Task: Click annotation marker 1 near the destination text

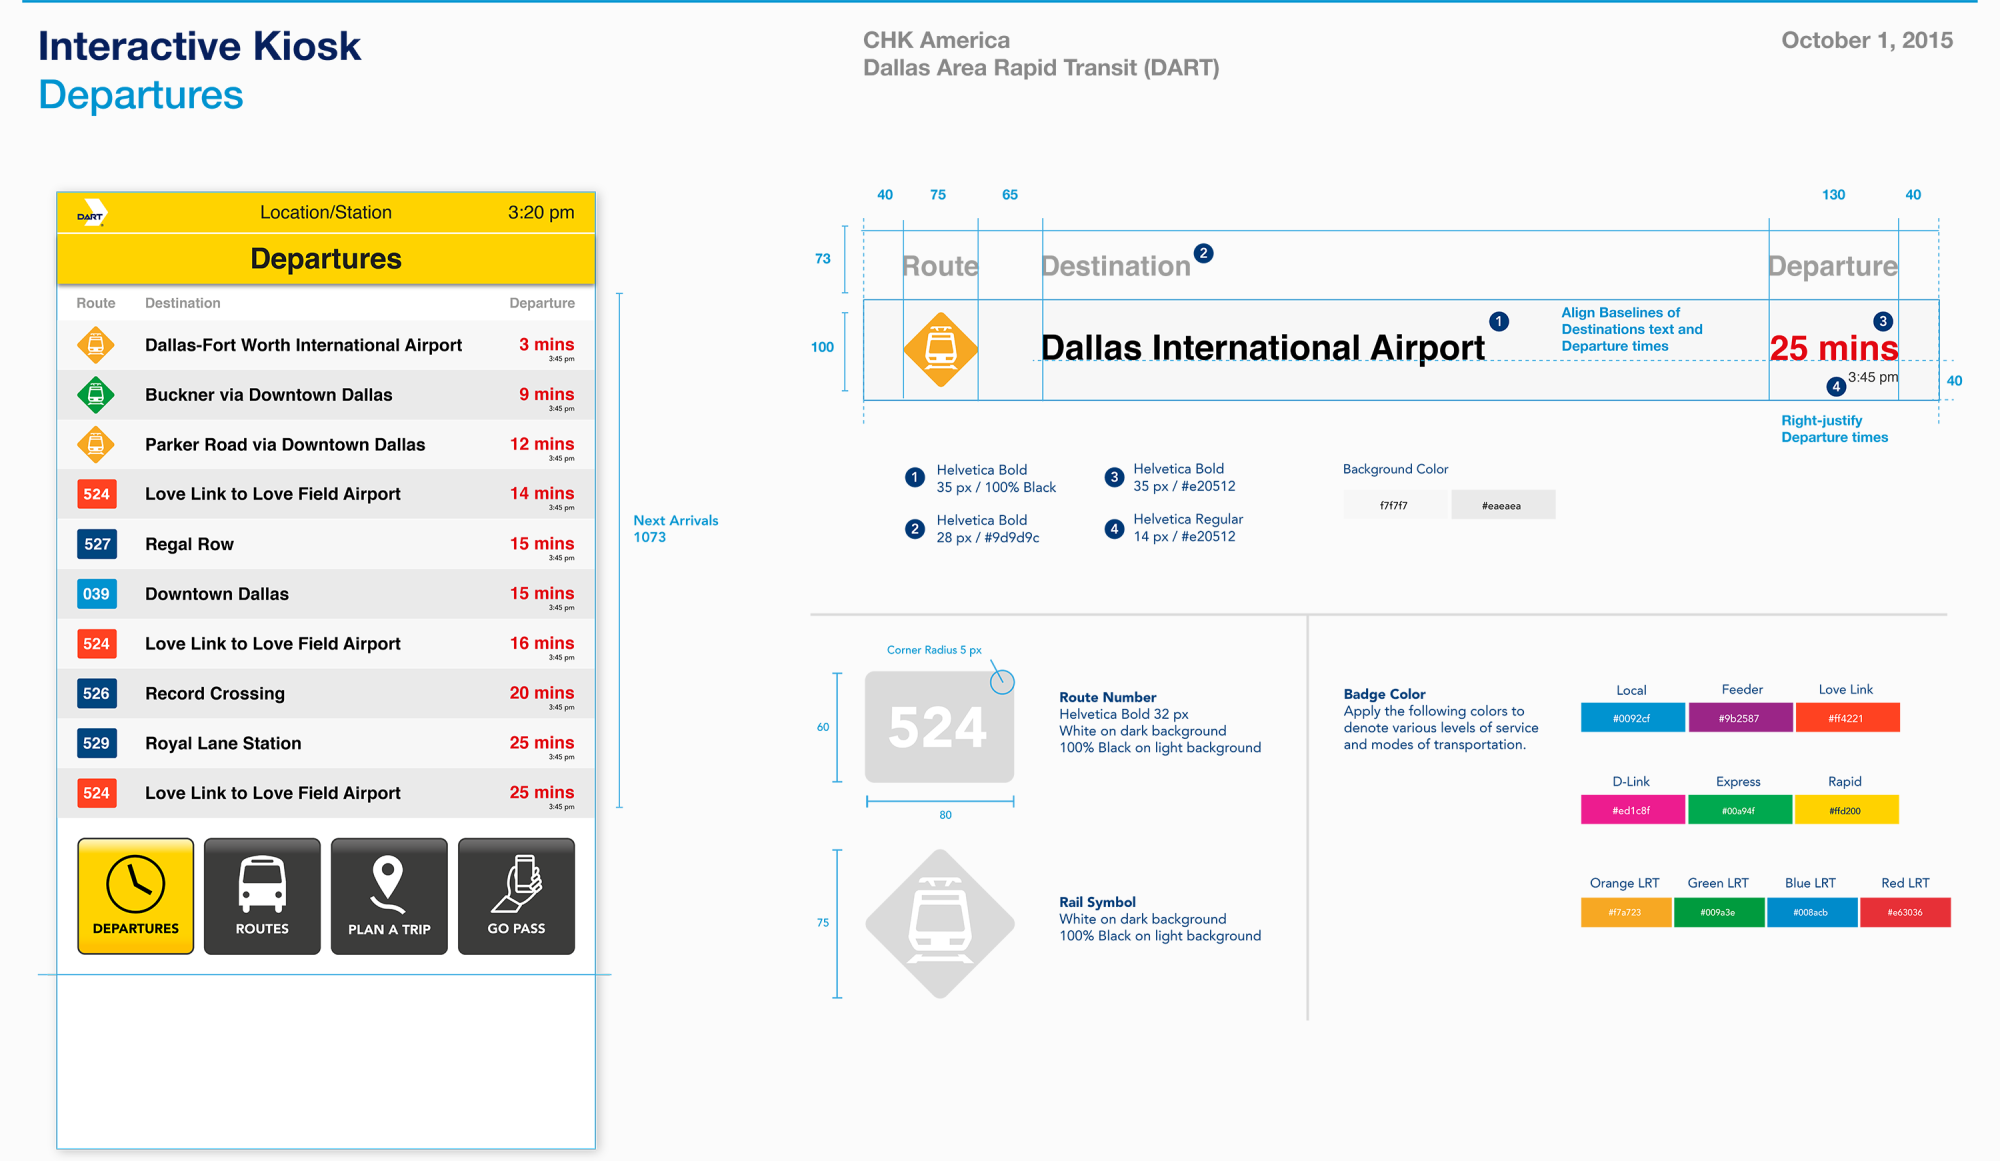Action: (1498, 321)
